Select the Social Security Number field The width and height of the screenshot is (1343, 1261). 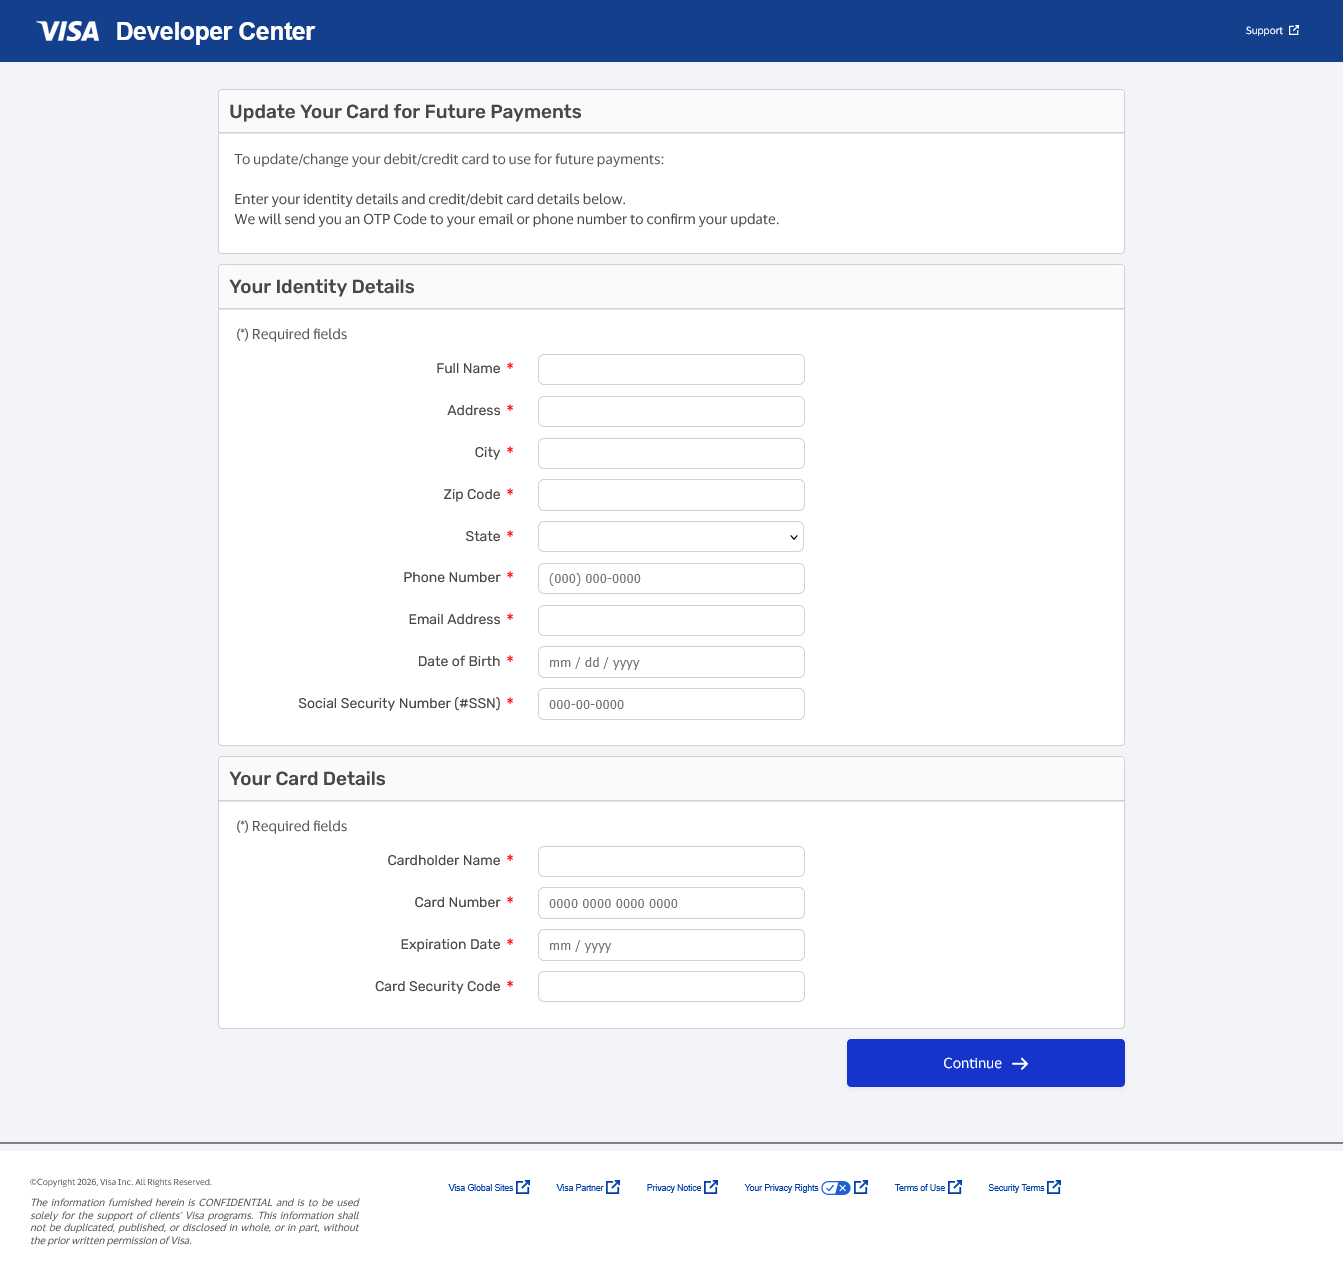click(x=671, y=704)
